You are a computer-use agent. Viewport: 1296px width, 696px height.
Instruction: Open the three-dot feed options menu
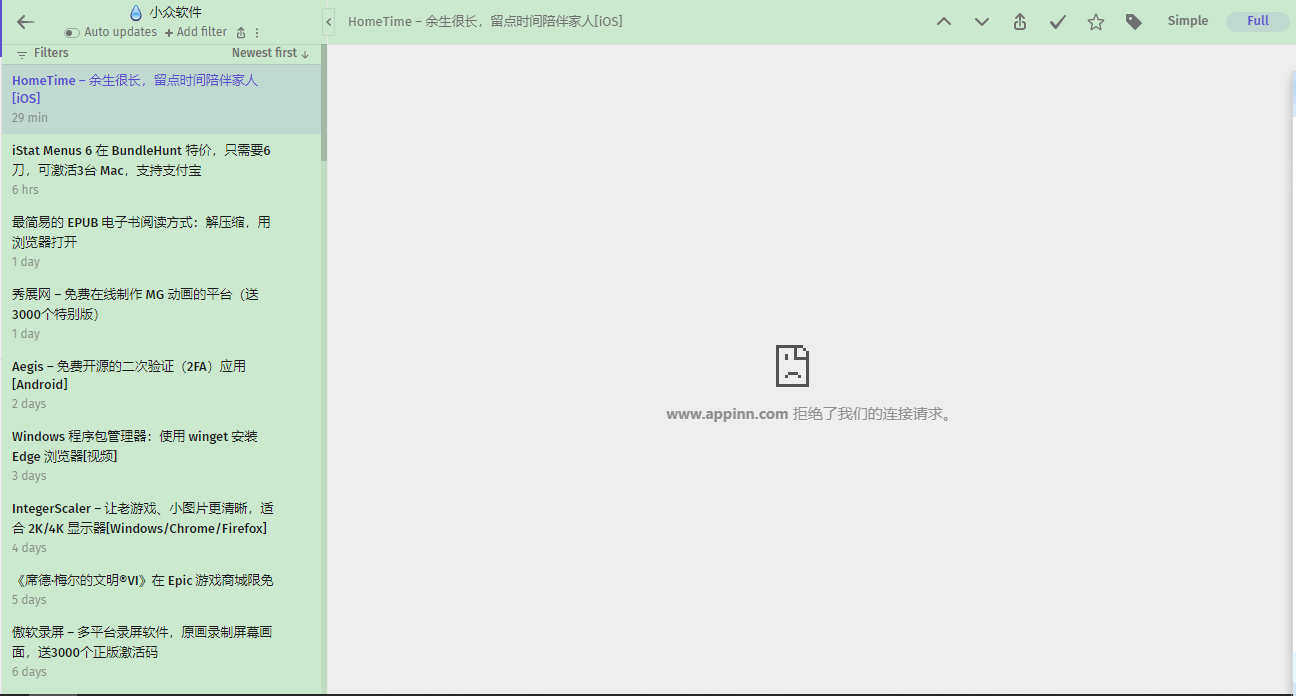tap(257, 33)
